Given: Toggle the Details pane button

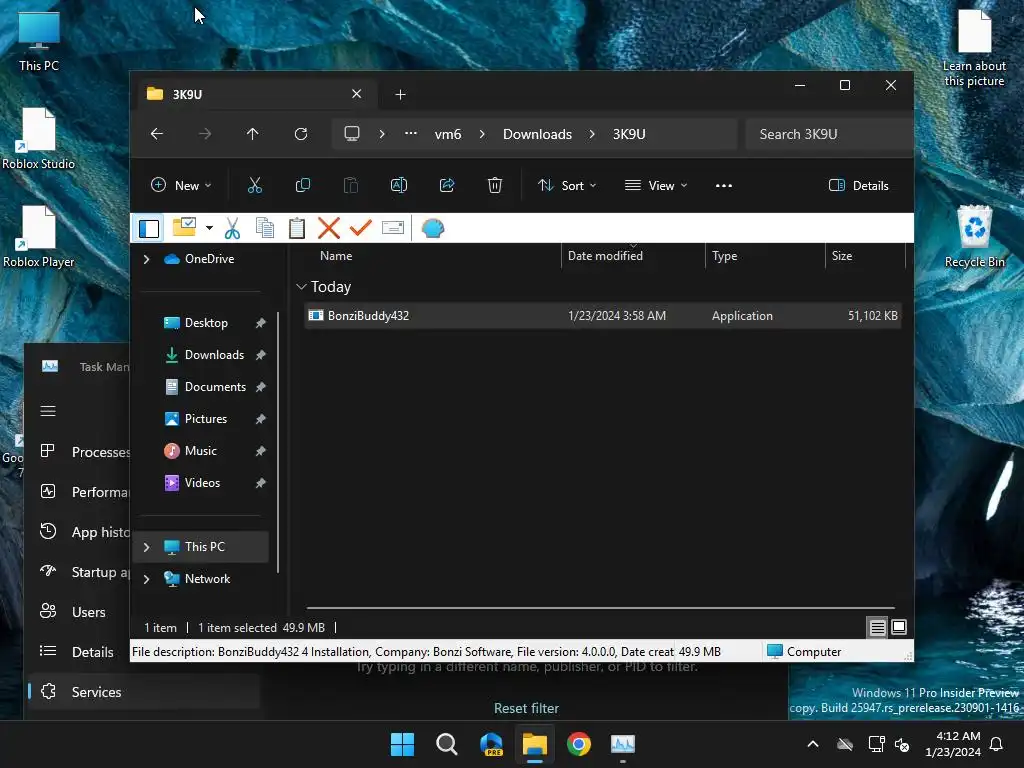Looking at the screenshot, I should [x=858, y=185].
